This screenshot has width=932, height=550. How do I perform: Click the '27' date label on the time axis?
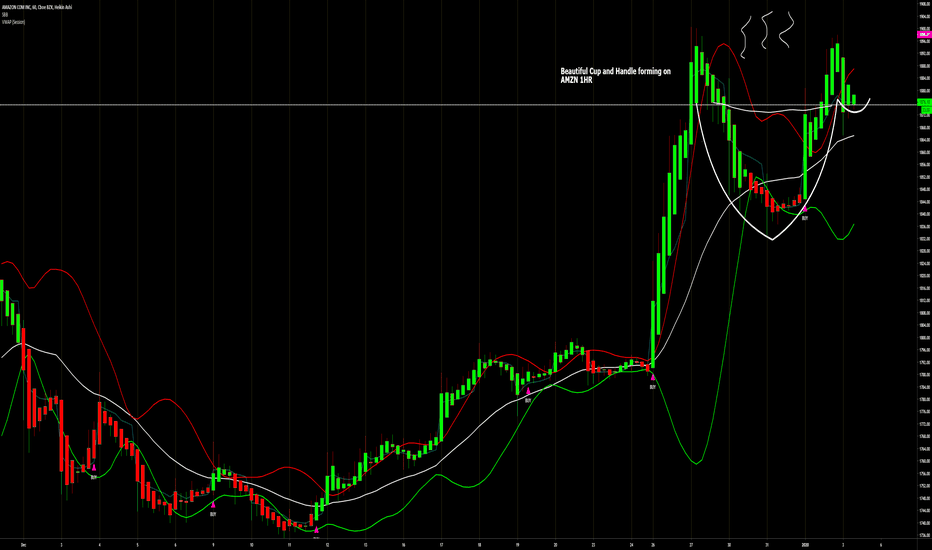coord(691,544)
